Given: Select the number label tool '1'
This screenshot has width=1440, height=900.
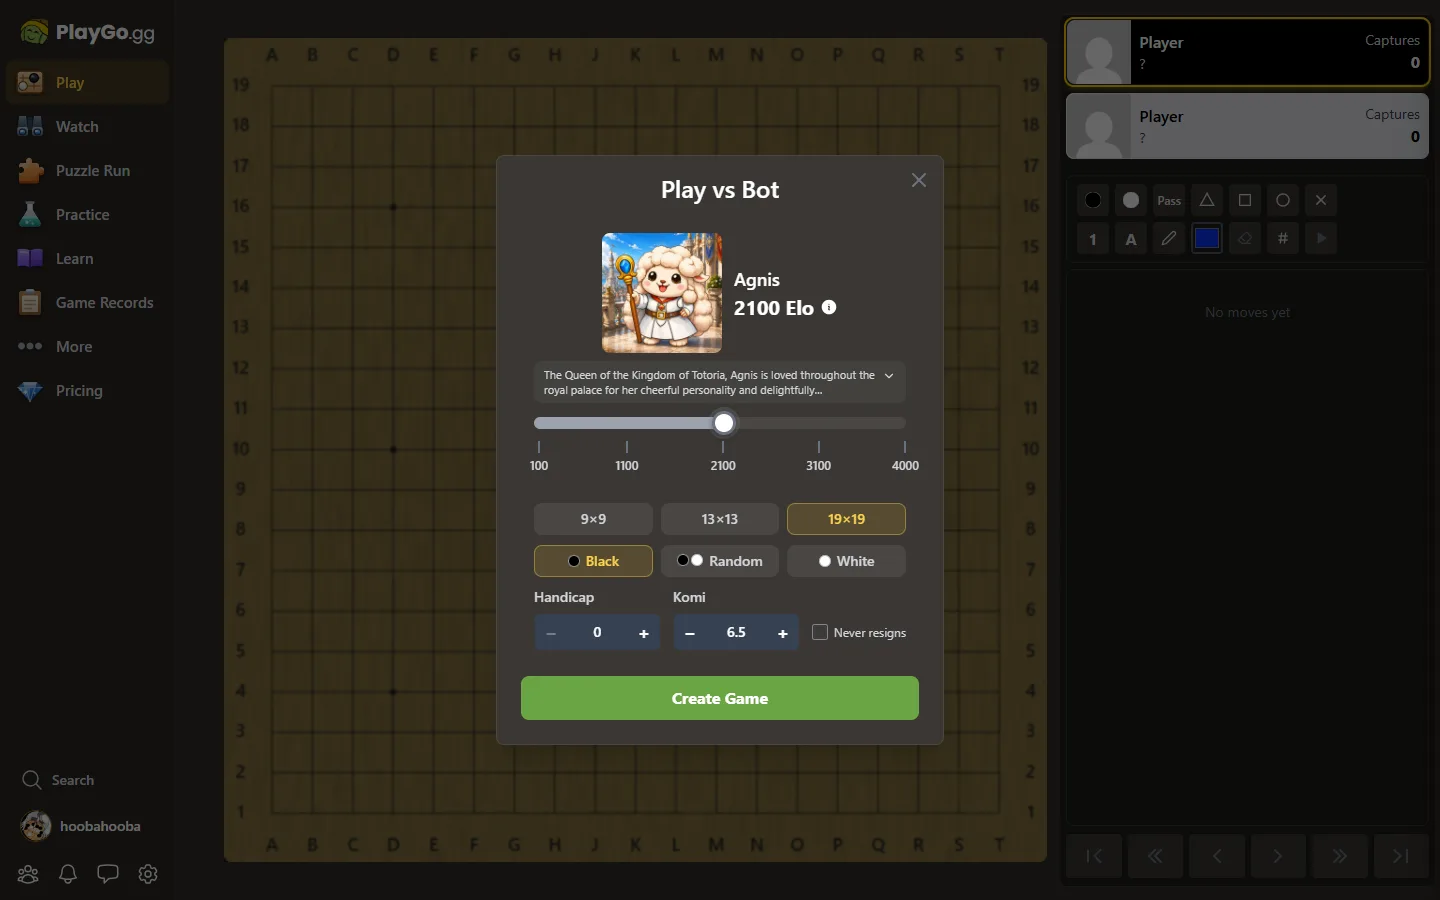Looking at the screenshot, I should point(1093,239).
